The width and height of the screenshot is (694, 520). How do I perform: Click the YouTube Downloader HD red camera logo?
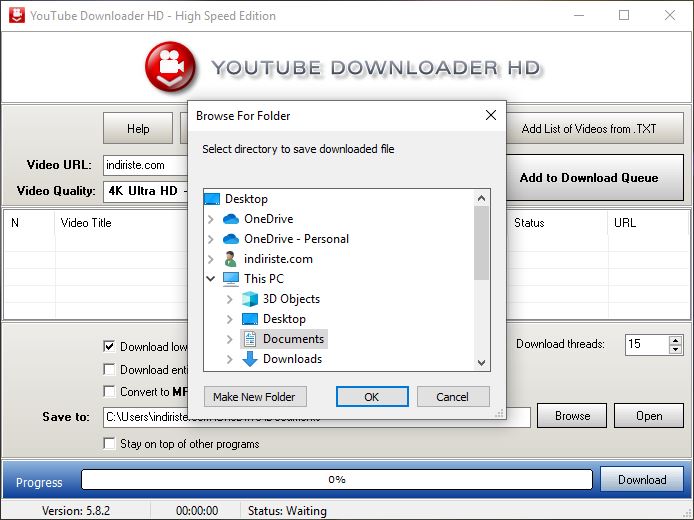pos(170,67)
